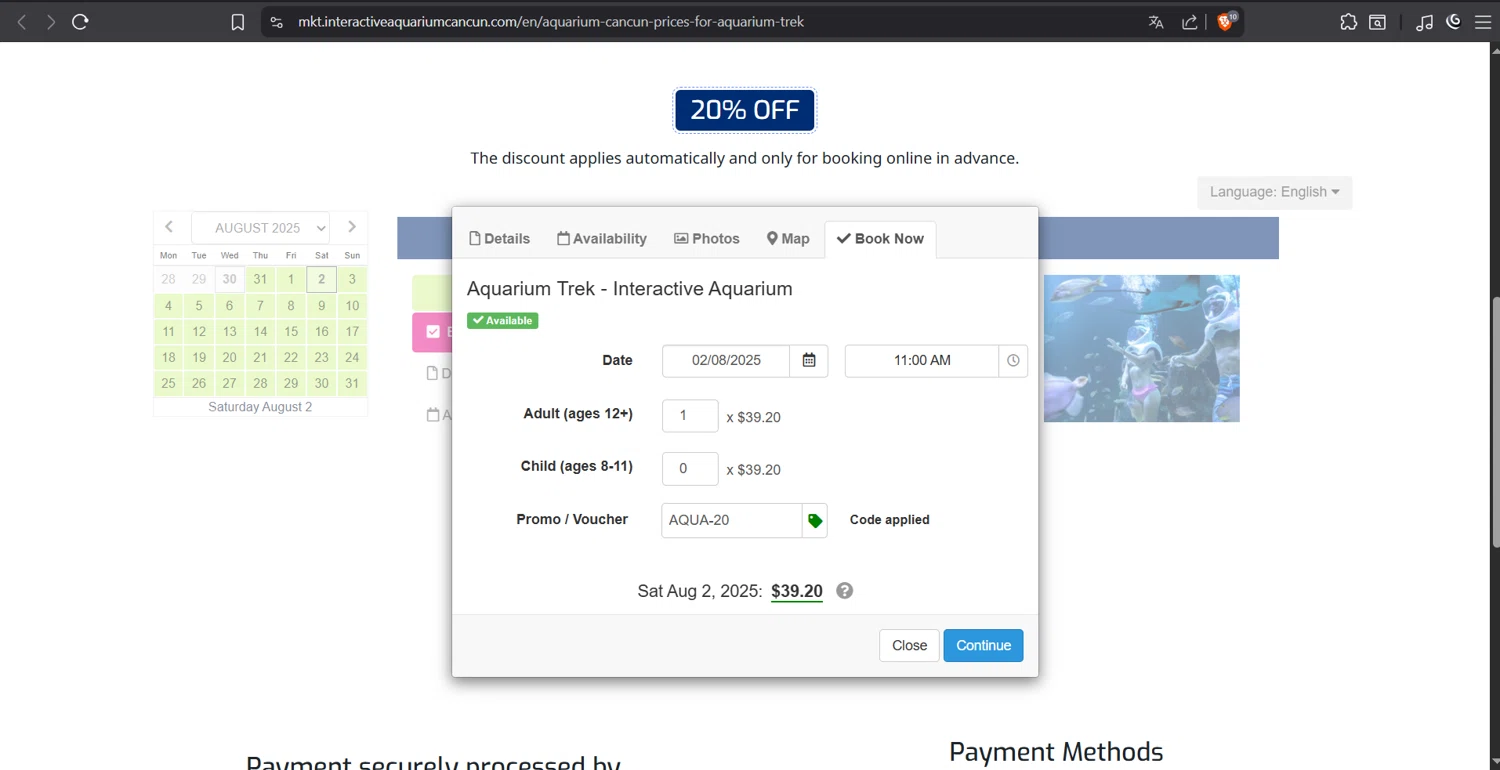The image size is (1500, 770).
Task: Switch to the Map tab
Action: point(788,239)
